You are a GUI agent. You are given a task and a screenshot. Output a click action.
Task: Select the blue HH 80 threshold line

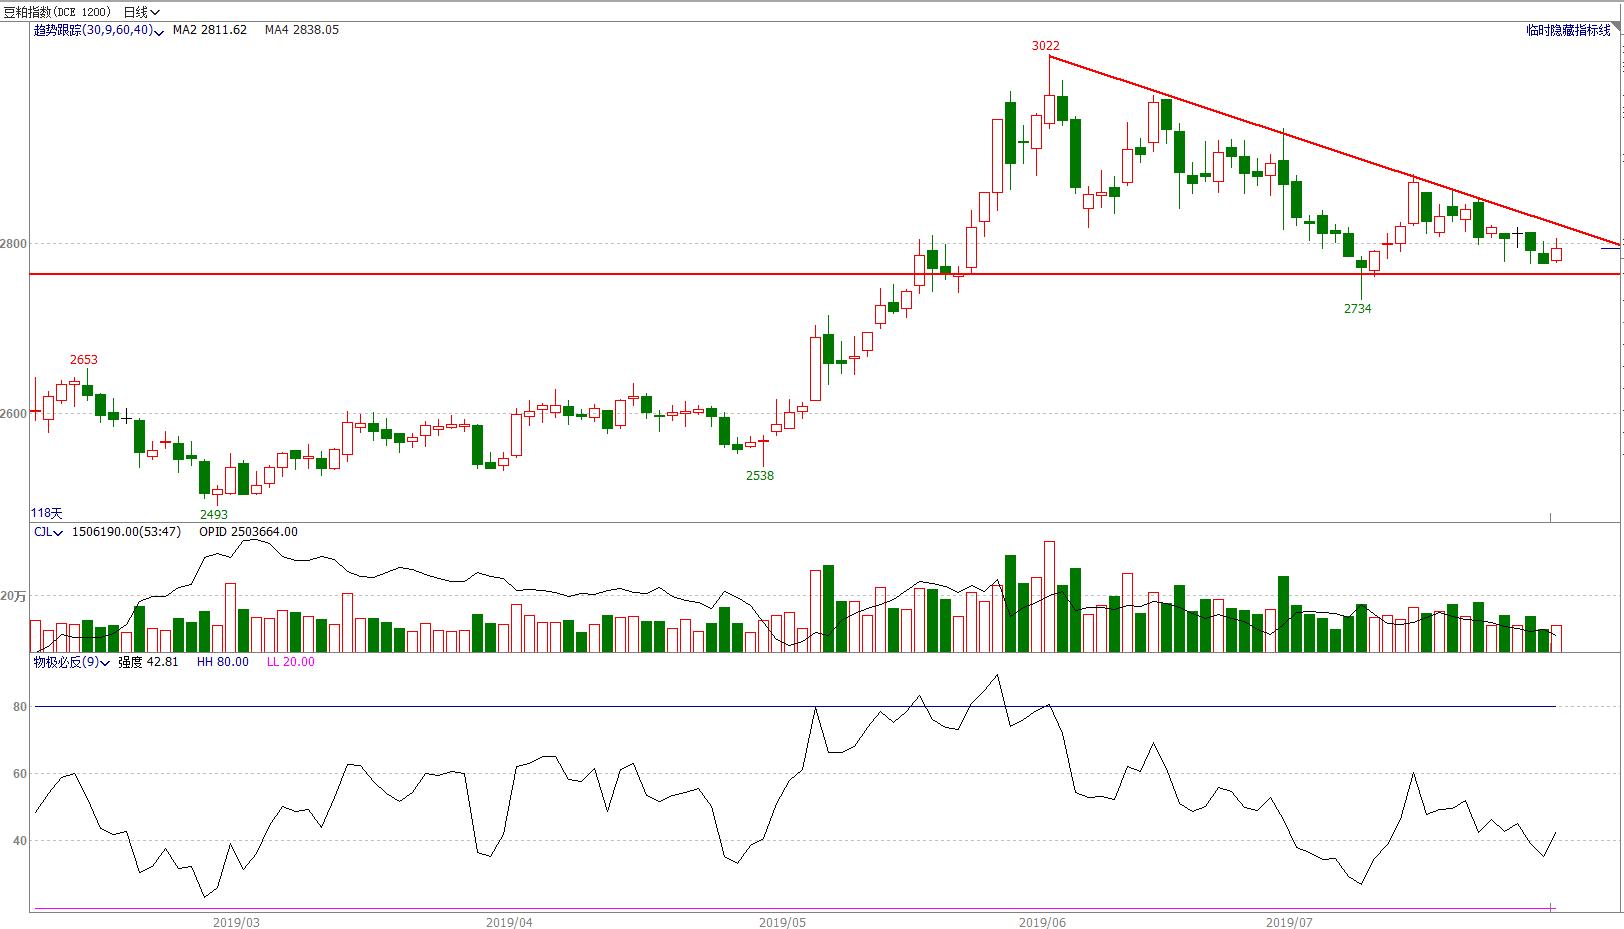(x=795, y=707)
